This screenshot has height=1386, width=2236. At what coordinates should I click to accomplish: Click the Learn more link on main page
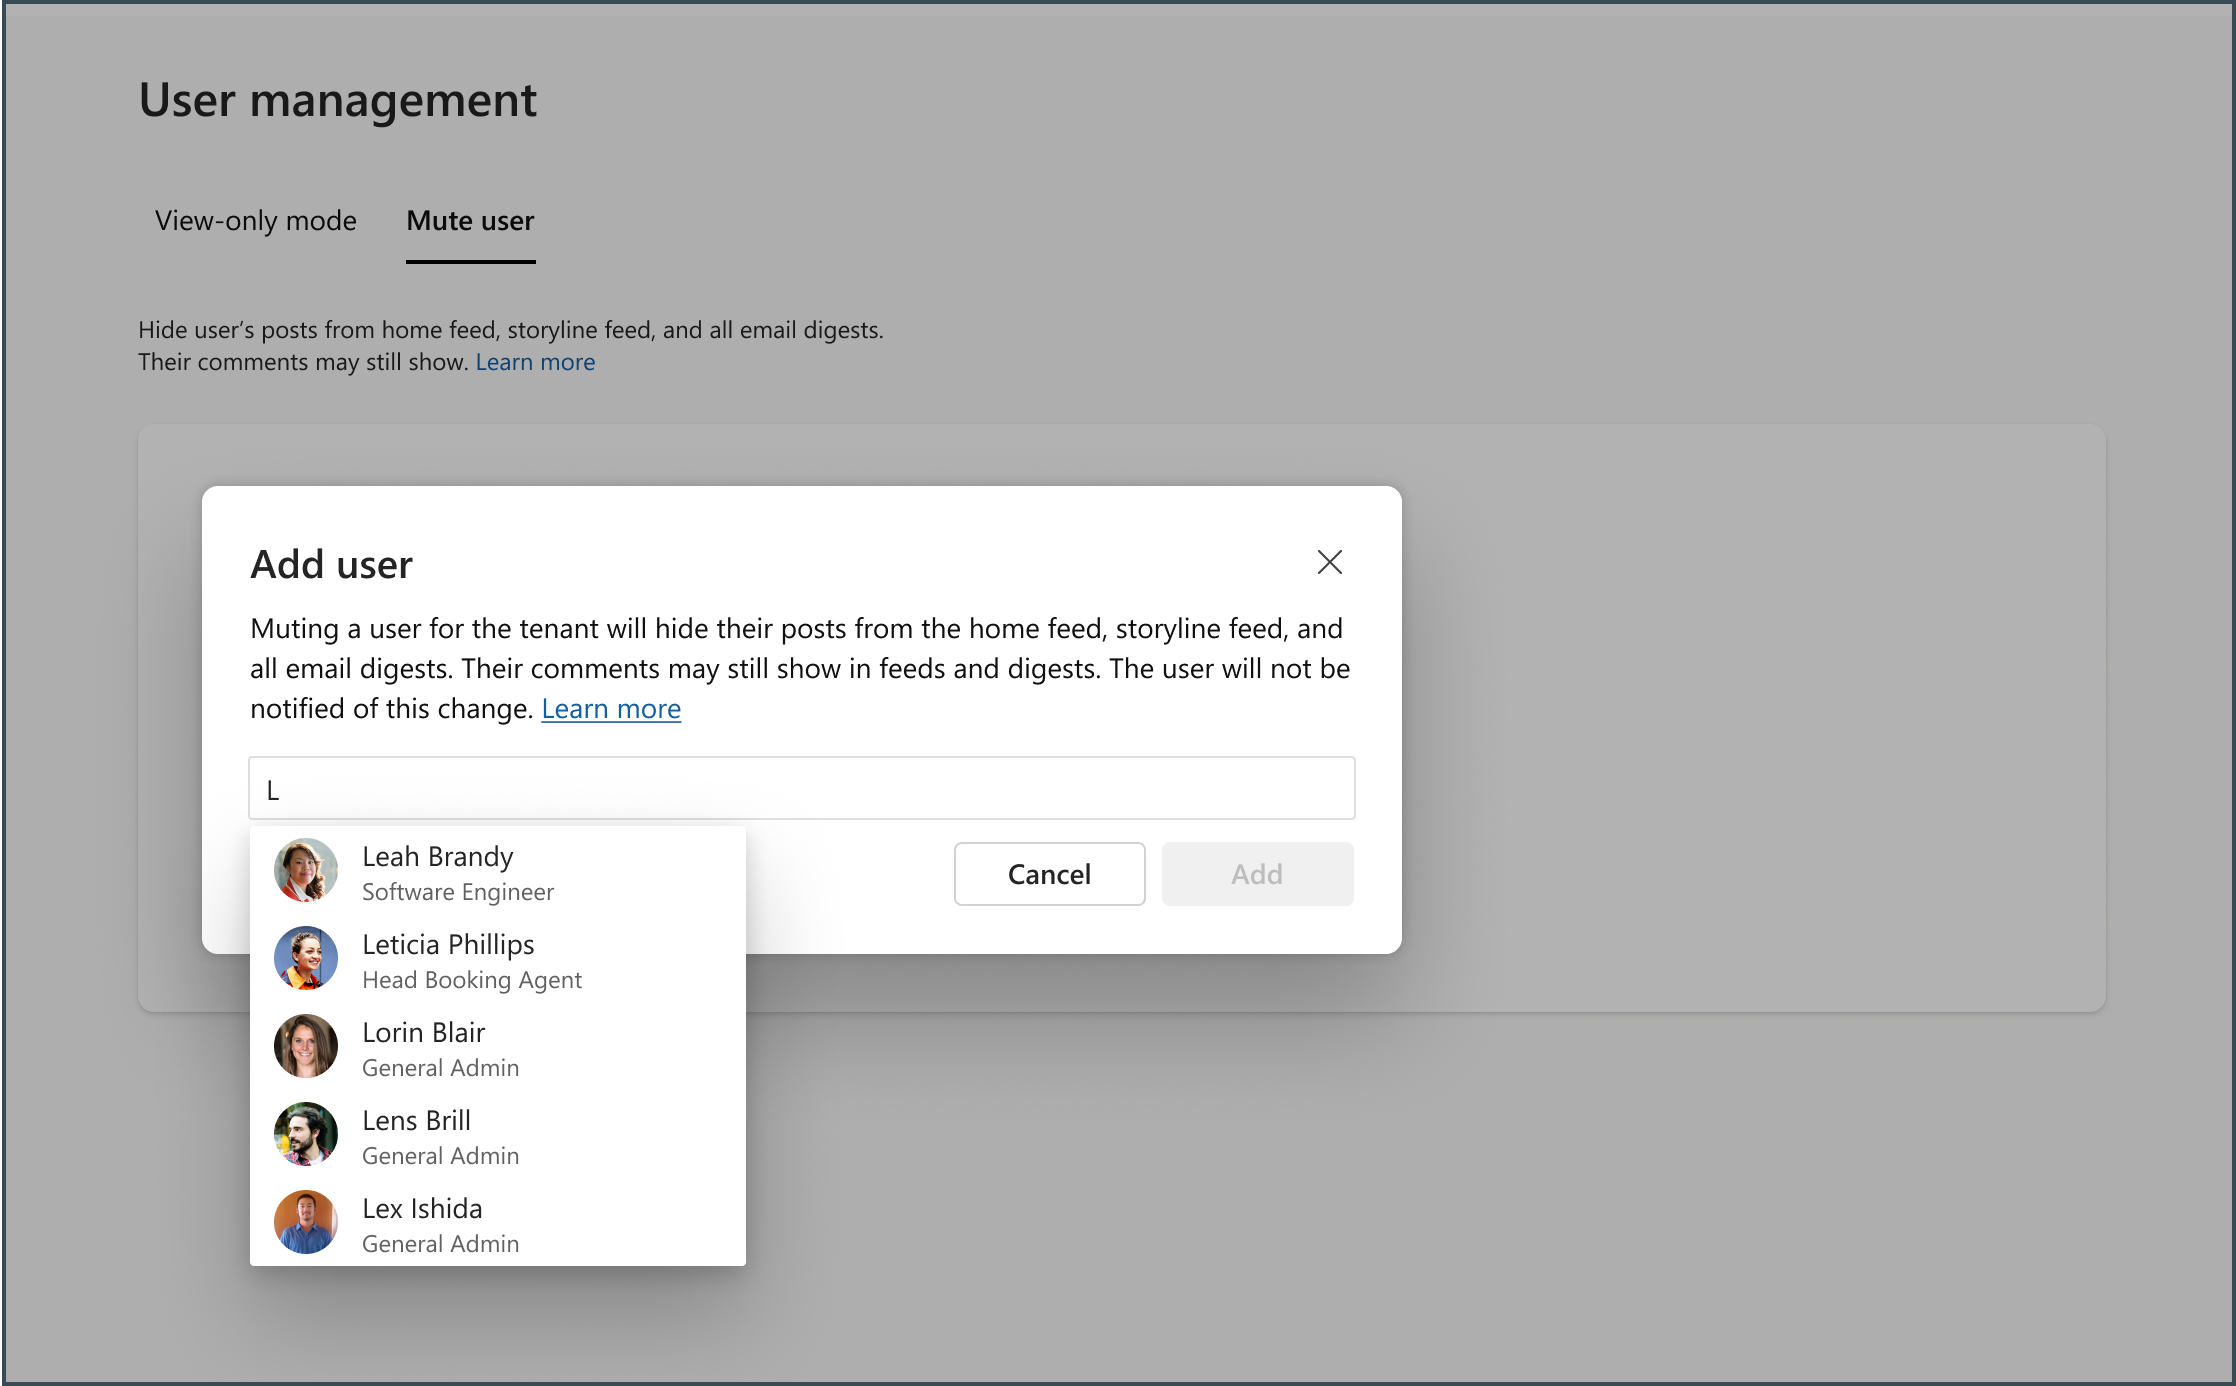tap(535, 359)
